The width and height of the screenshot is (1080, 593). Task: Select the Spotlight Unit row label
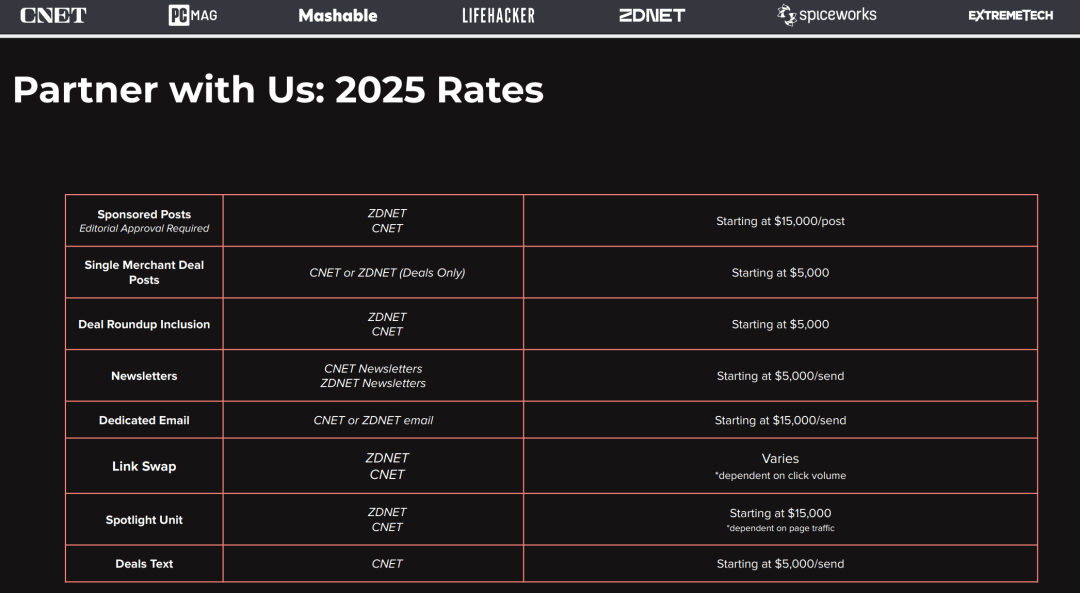click(144, 520)
